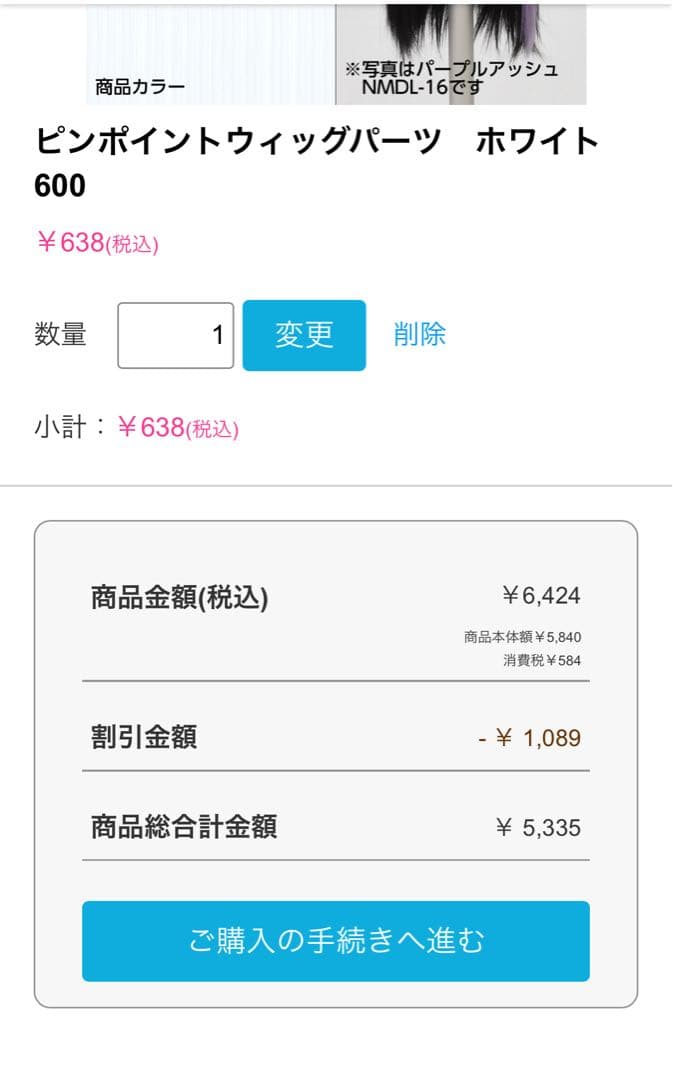Select the - ¥ 1,089 discount value
Screen dimensions: 673x1080
click(x=529, y=738)
